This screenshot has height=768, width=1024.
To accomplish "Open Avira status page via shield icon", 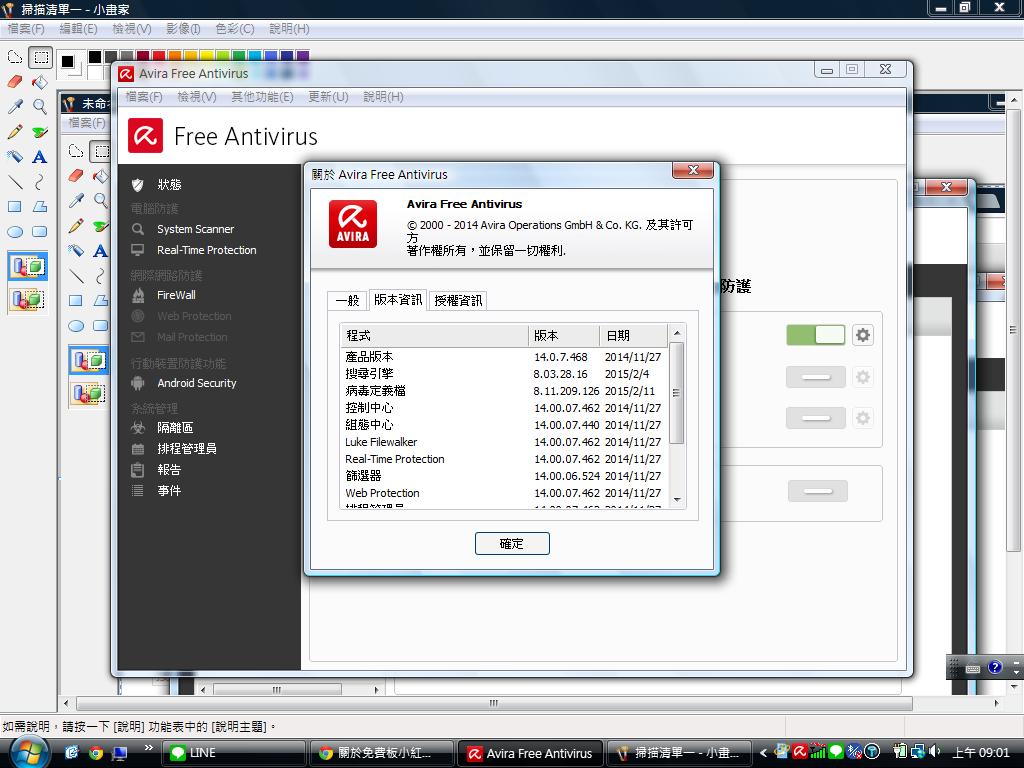I will [x=137, y=185].
